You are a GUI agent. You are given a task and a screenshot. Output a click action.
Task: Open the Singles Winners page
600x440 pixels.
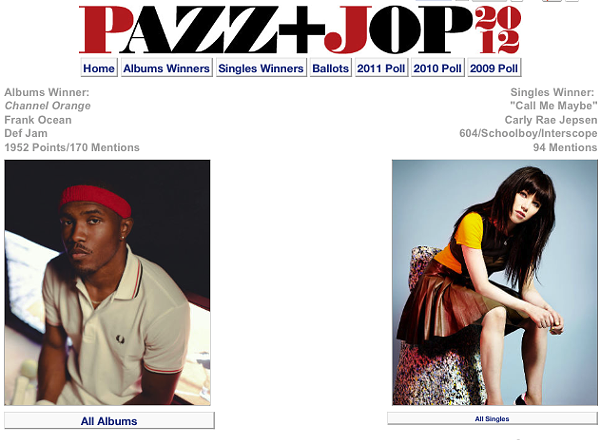coord(261,68)
